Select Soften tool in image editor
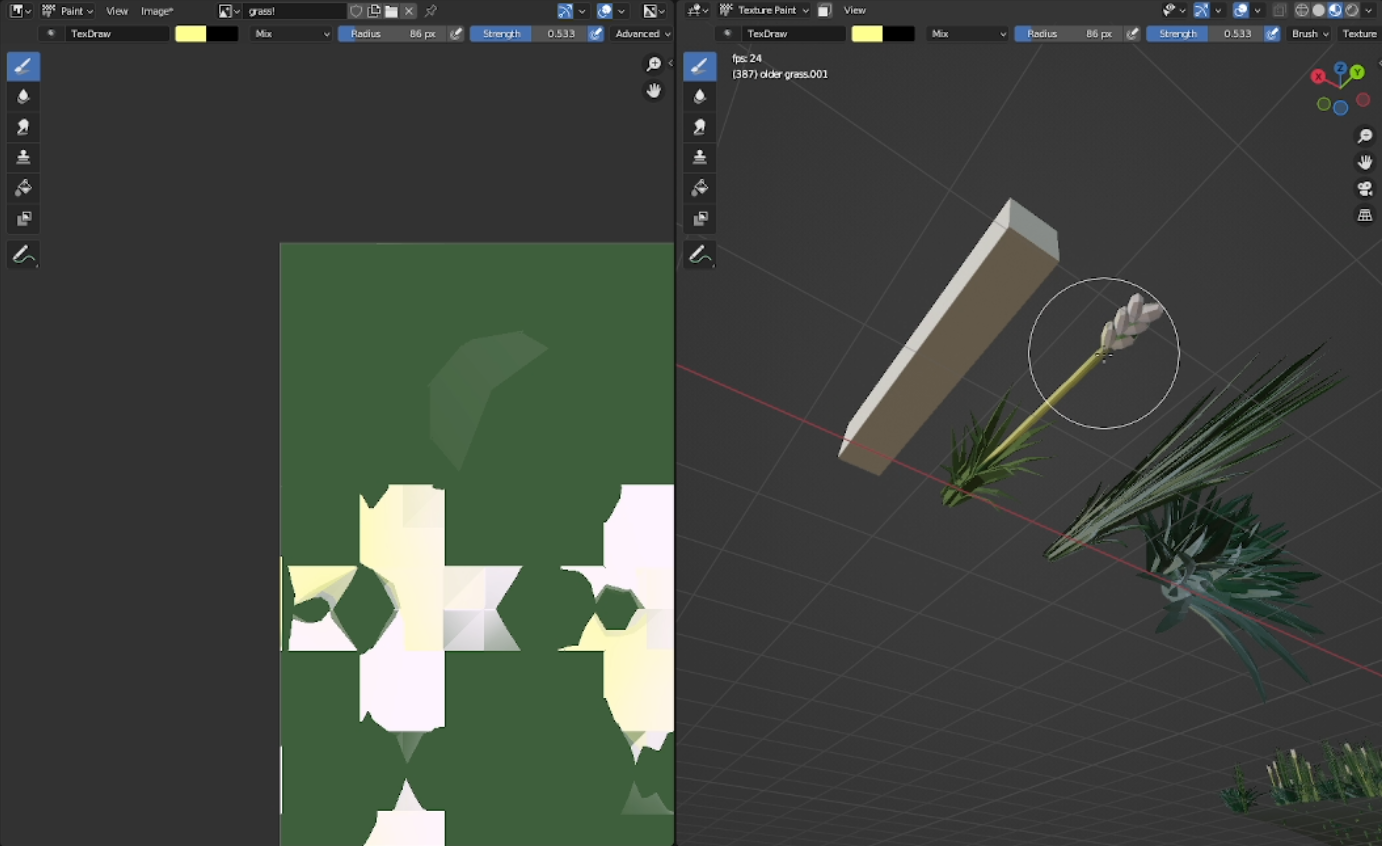The height and width of the screenshot is (846, 1382). pyautogui.click(x=23, y=97)
